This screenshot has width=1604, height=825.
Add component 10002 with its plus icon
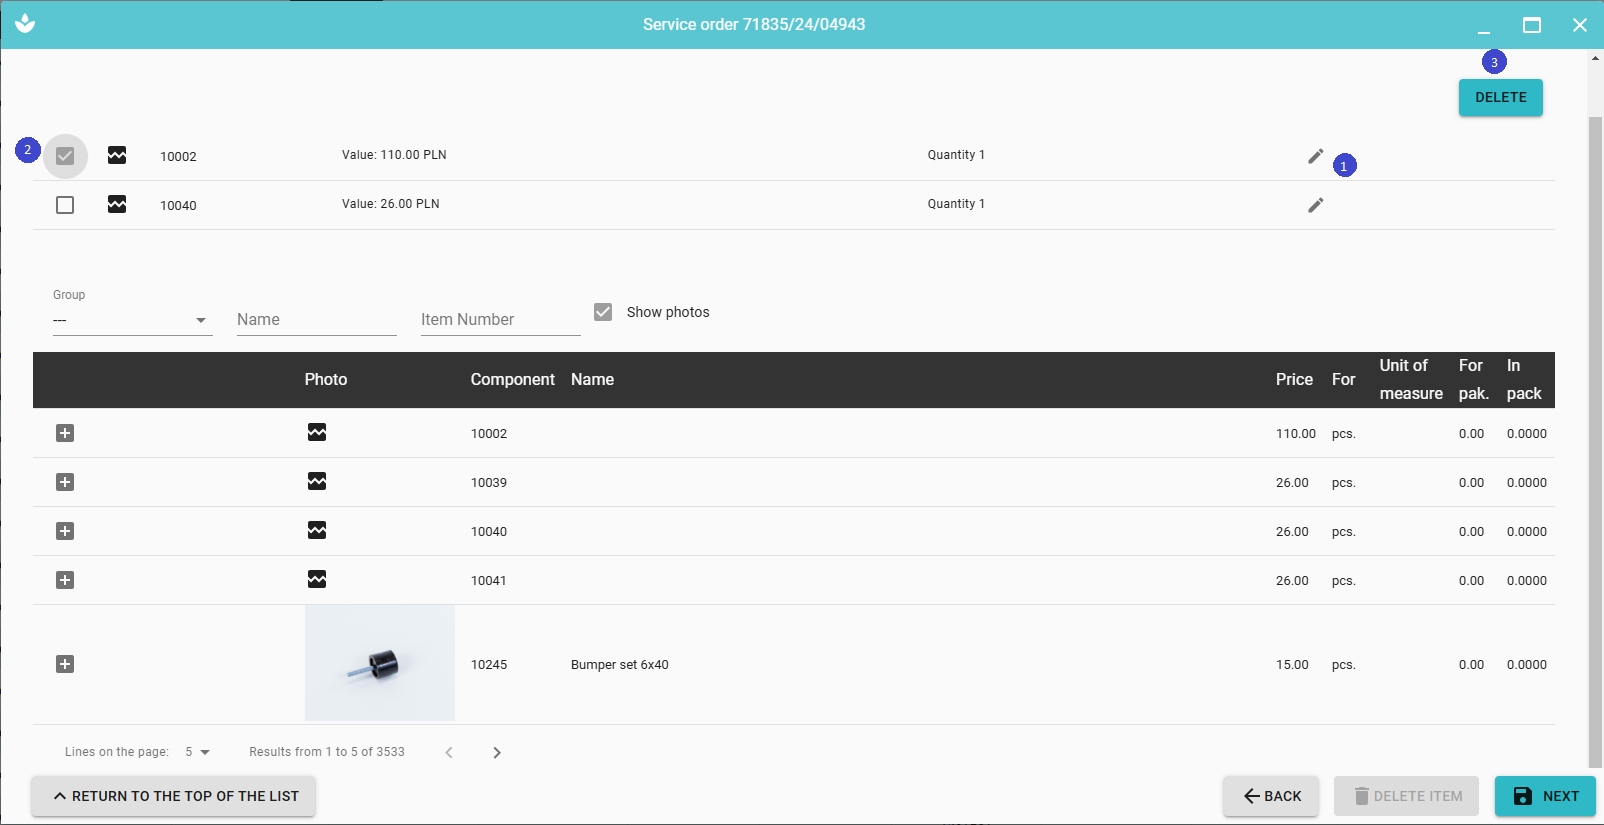point(65,433)
